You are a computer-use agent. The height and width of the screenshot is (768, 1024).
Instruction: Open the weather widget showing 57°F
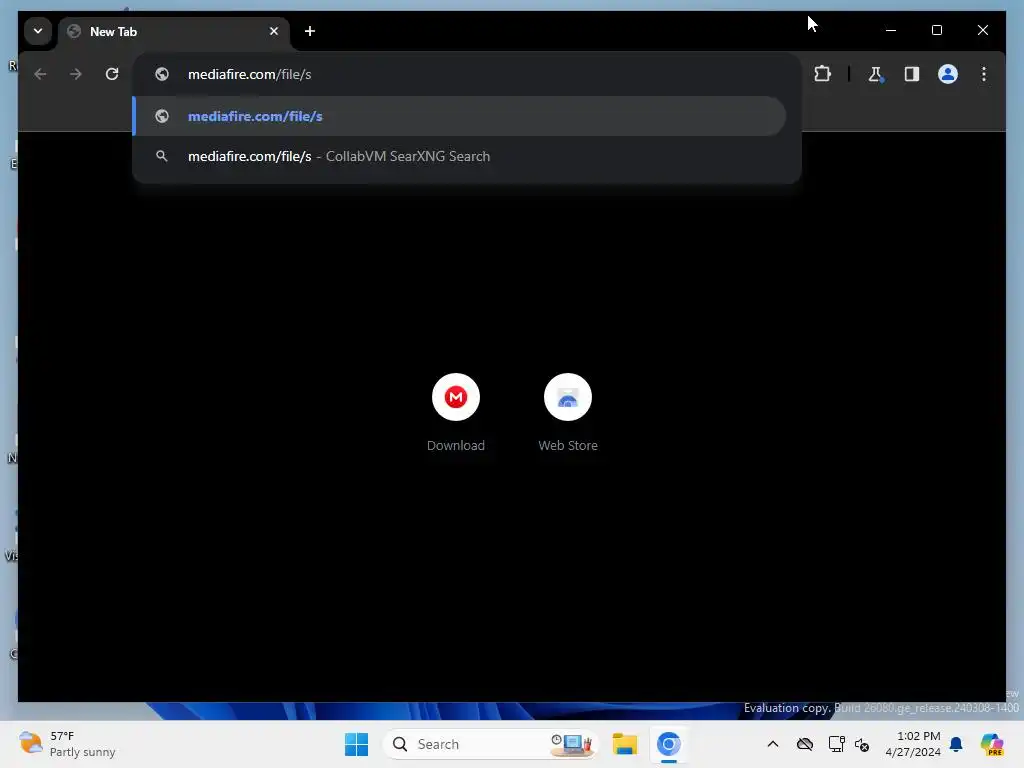(x=67, y=744)
